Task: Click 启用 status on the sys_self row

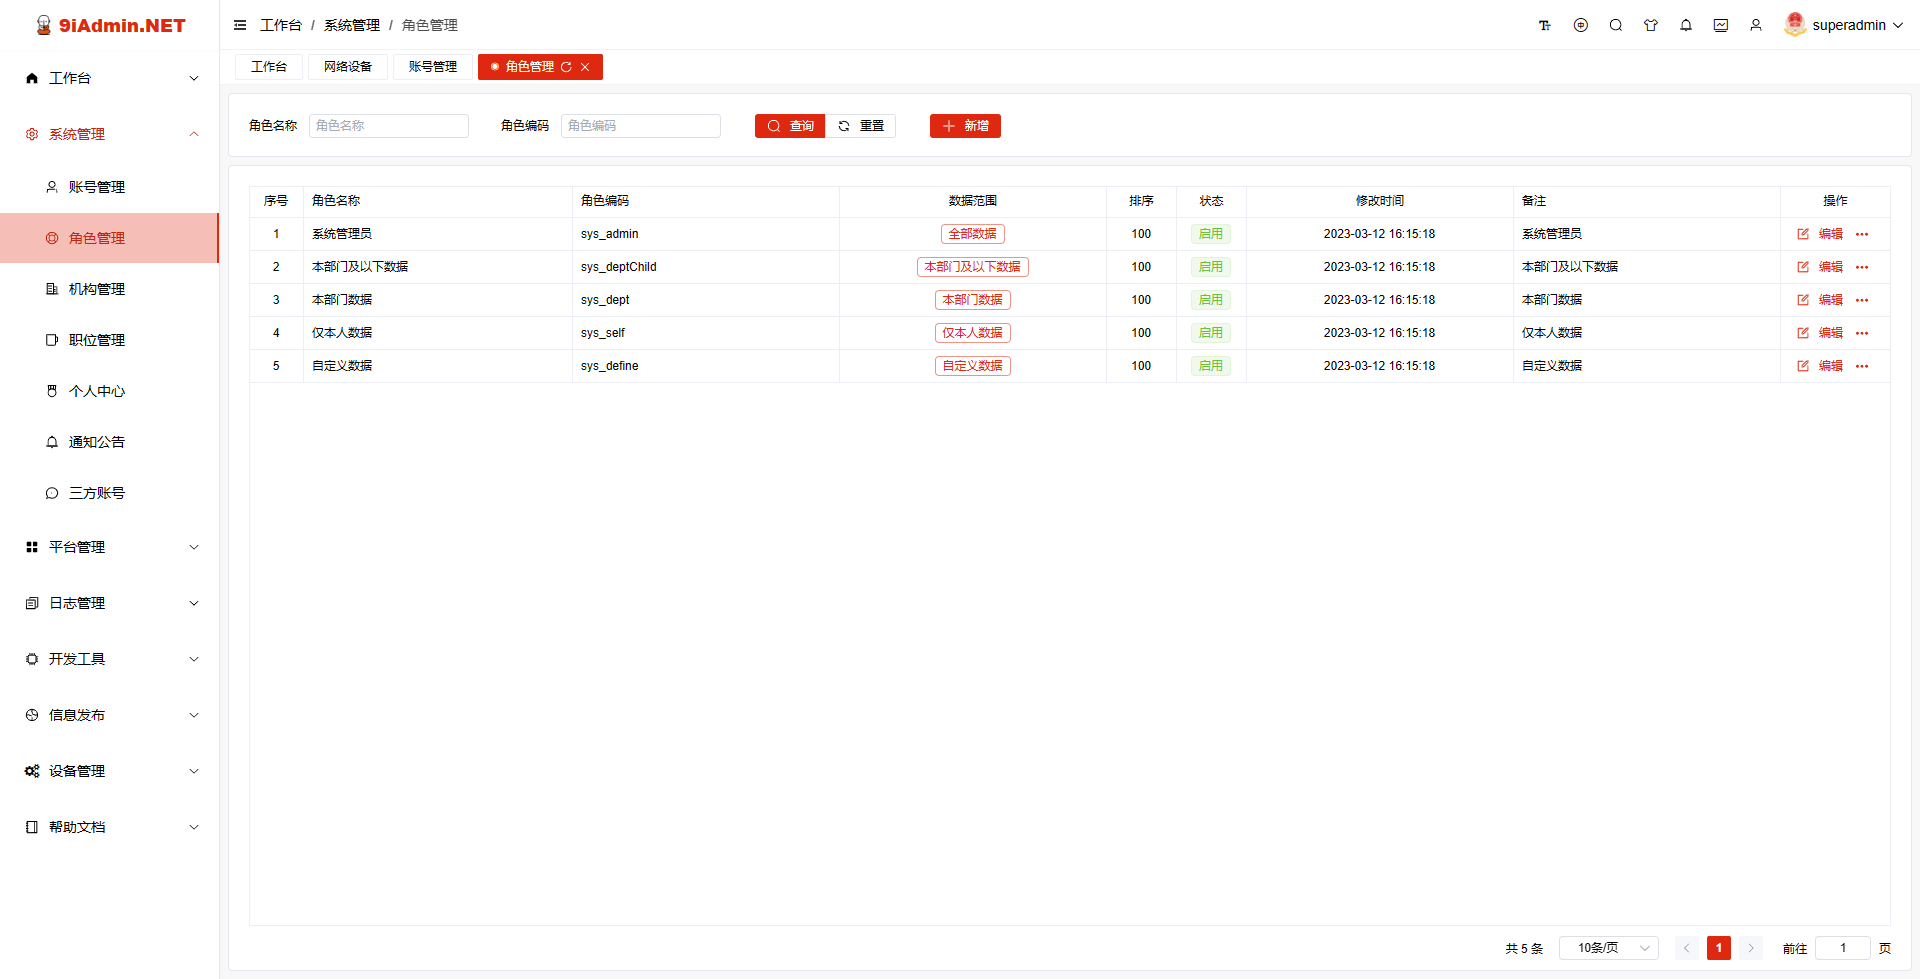Action: [x=1211, y=332]
